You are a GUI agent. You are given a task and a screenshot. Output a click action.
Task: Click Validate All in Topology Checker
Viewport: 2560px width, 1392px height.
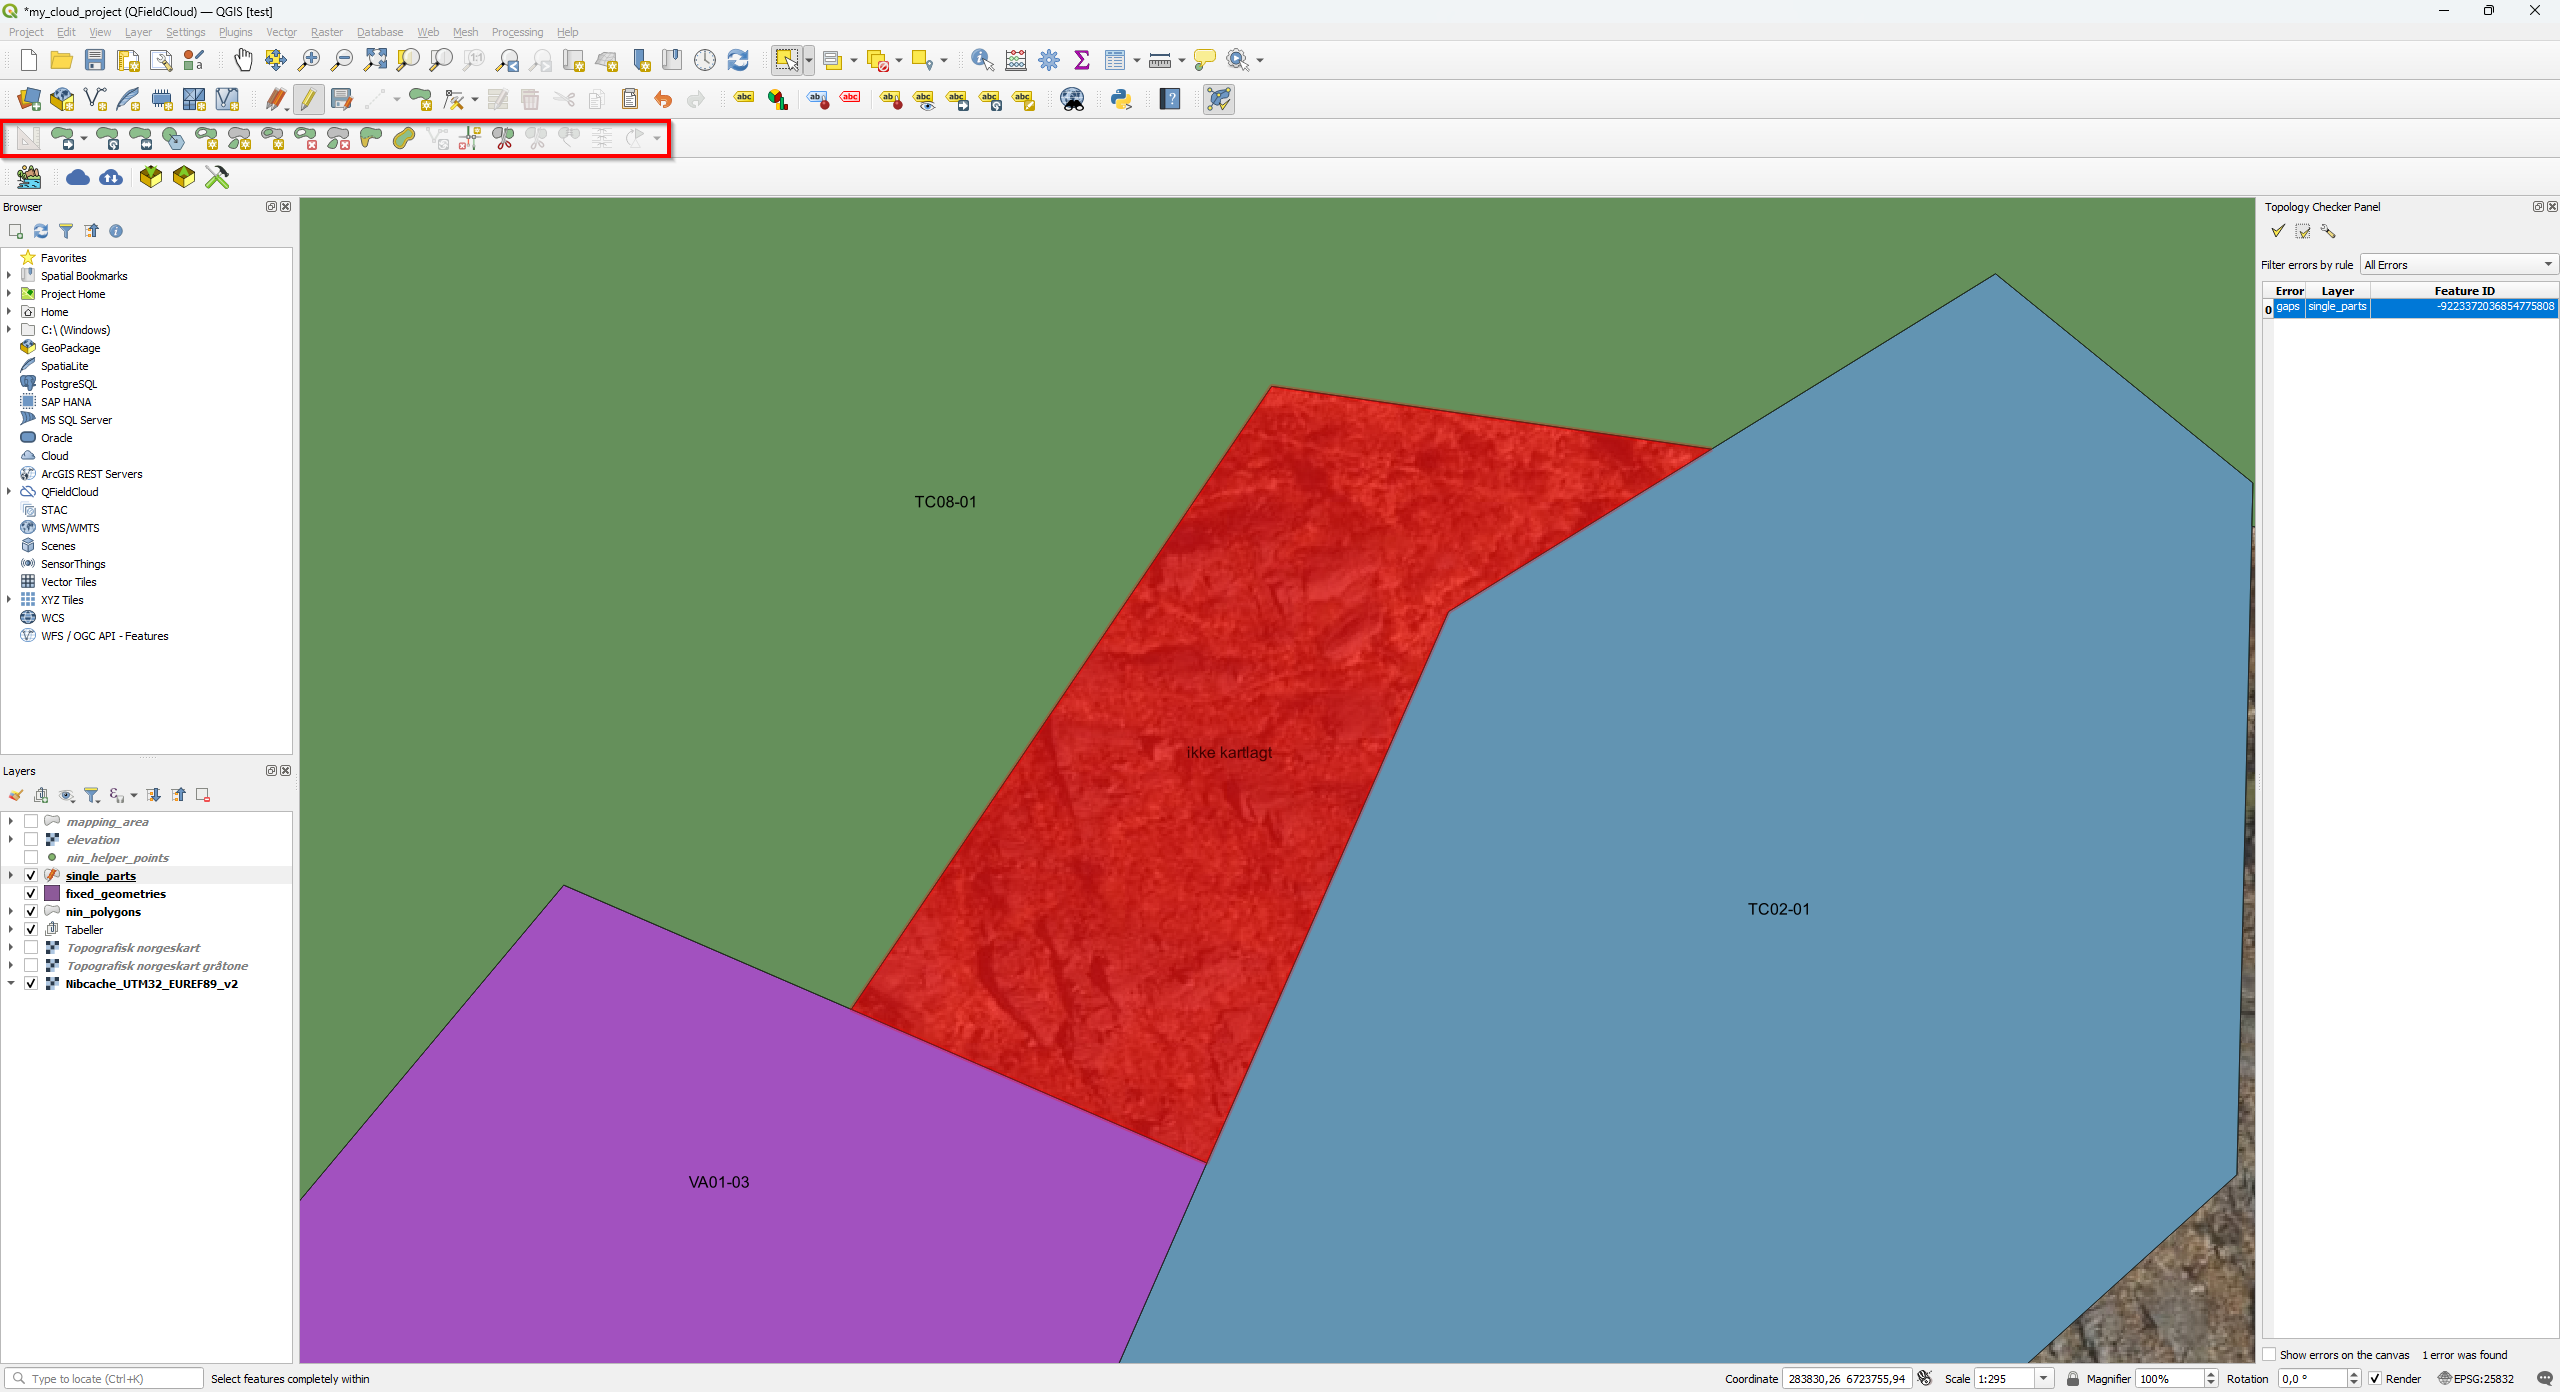[2277, 231]
